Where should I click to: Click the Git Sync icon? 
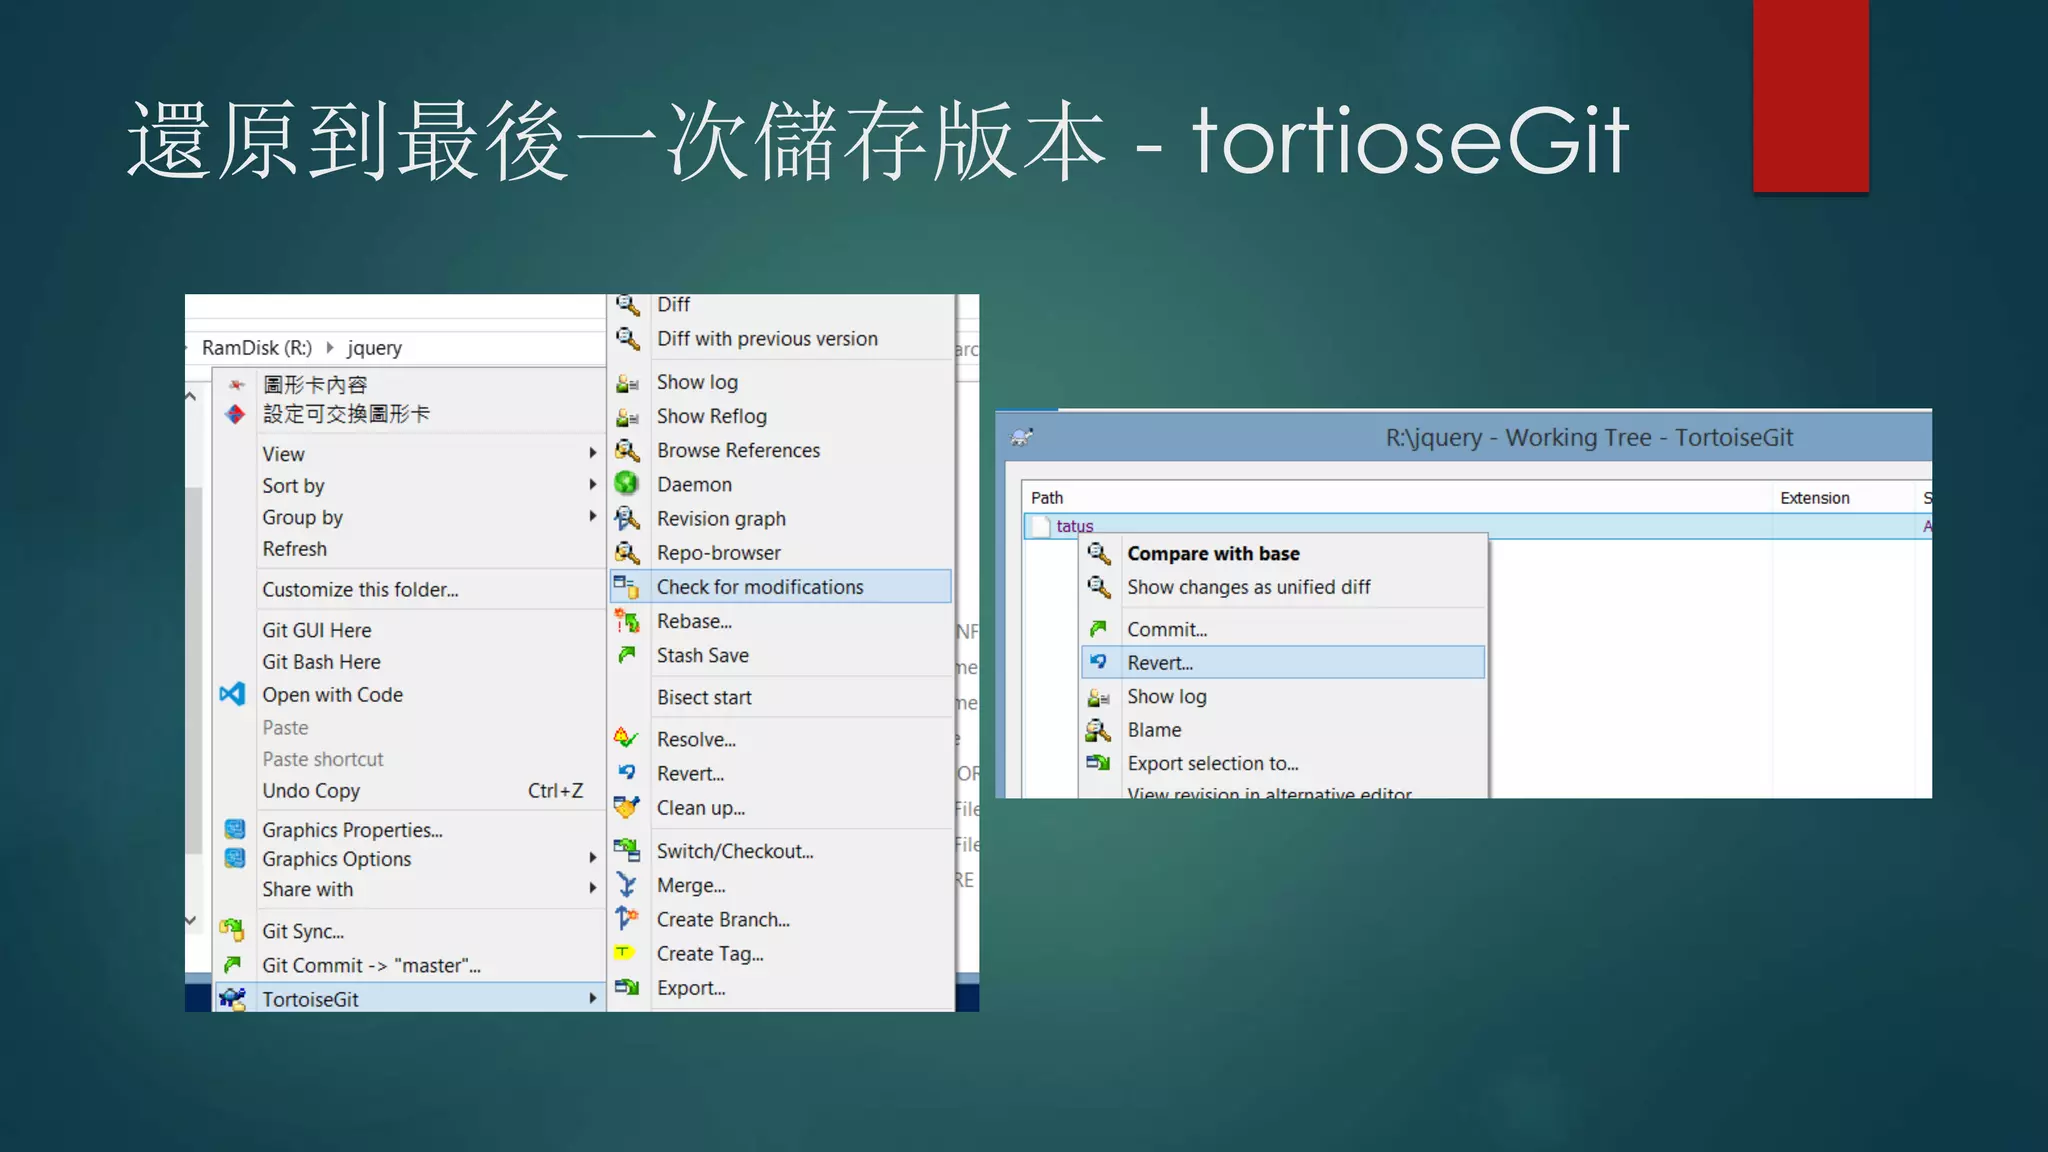pyautogui.click(x=232, y=931)
